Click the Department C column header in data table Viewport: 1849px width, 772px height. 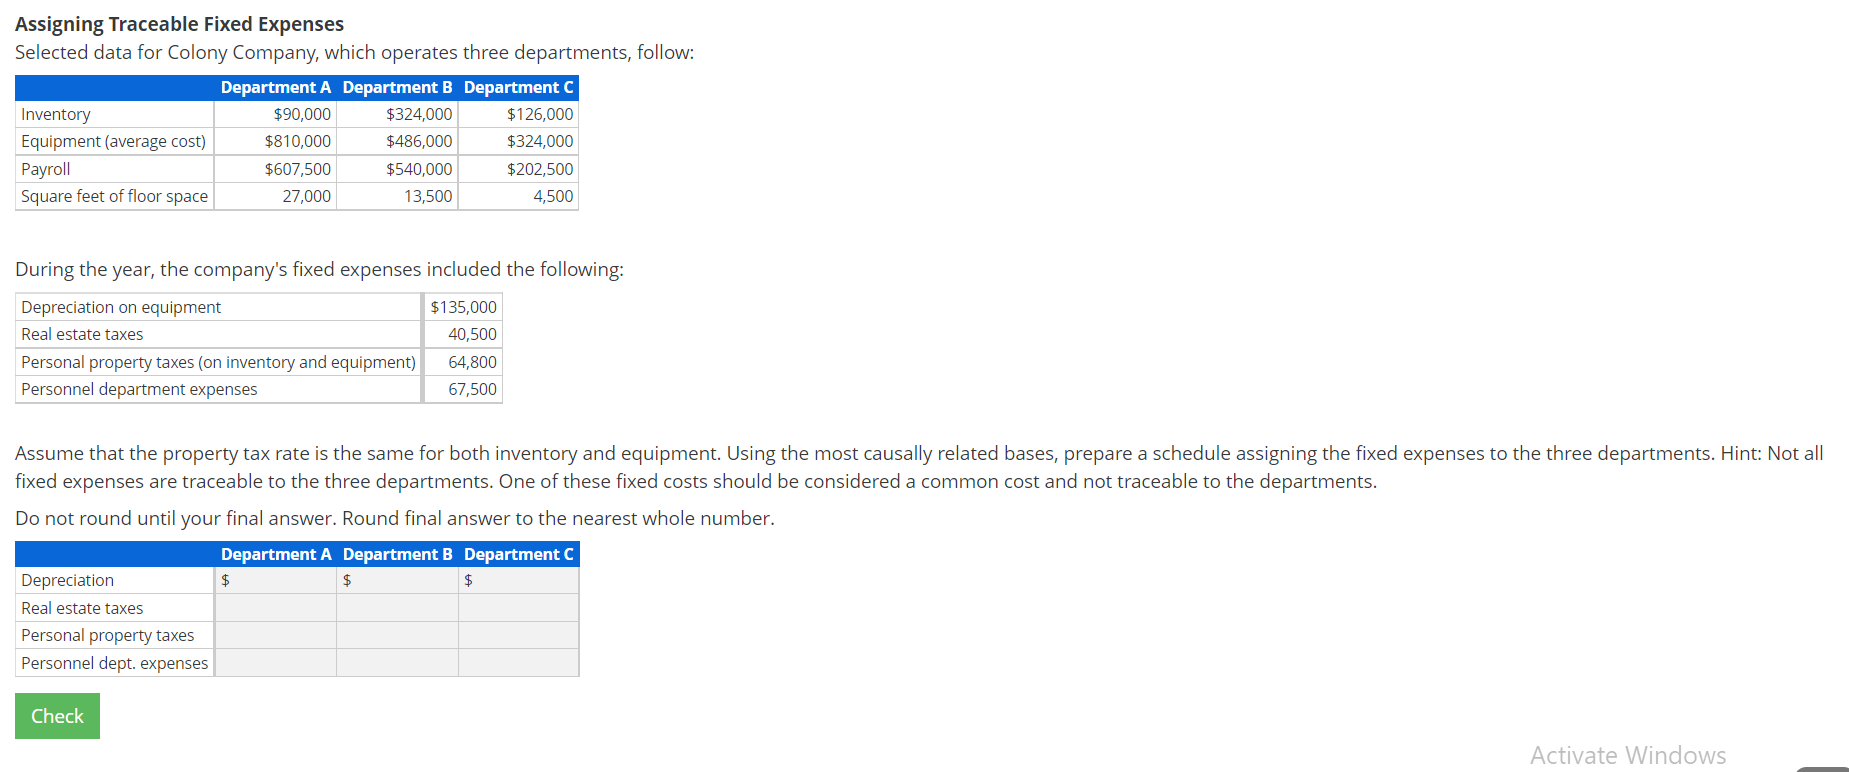point(519,88)
